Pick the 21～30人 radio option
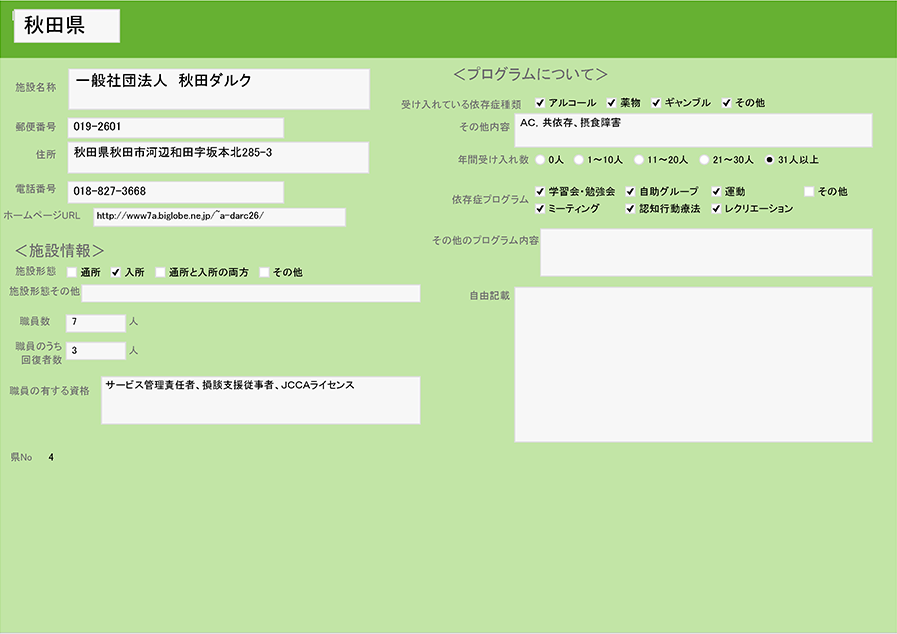This screenshot has width=897, height=634. click(704, 159)
